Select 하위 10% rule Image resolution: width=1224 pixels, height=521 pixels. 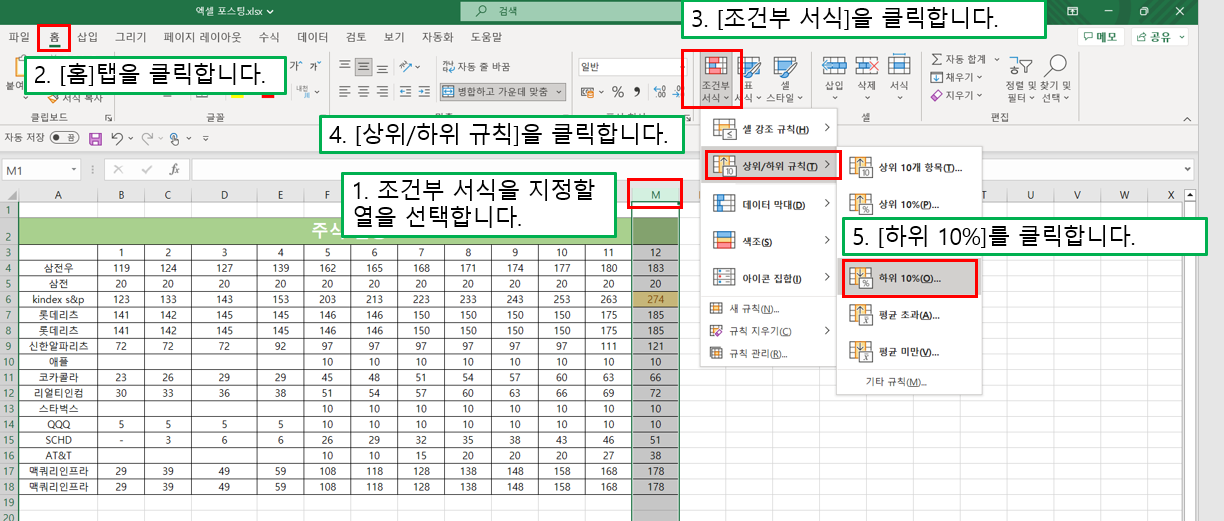(x=909, y=279)
